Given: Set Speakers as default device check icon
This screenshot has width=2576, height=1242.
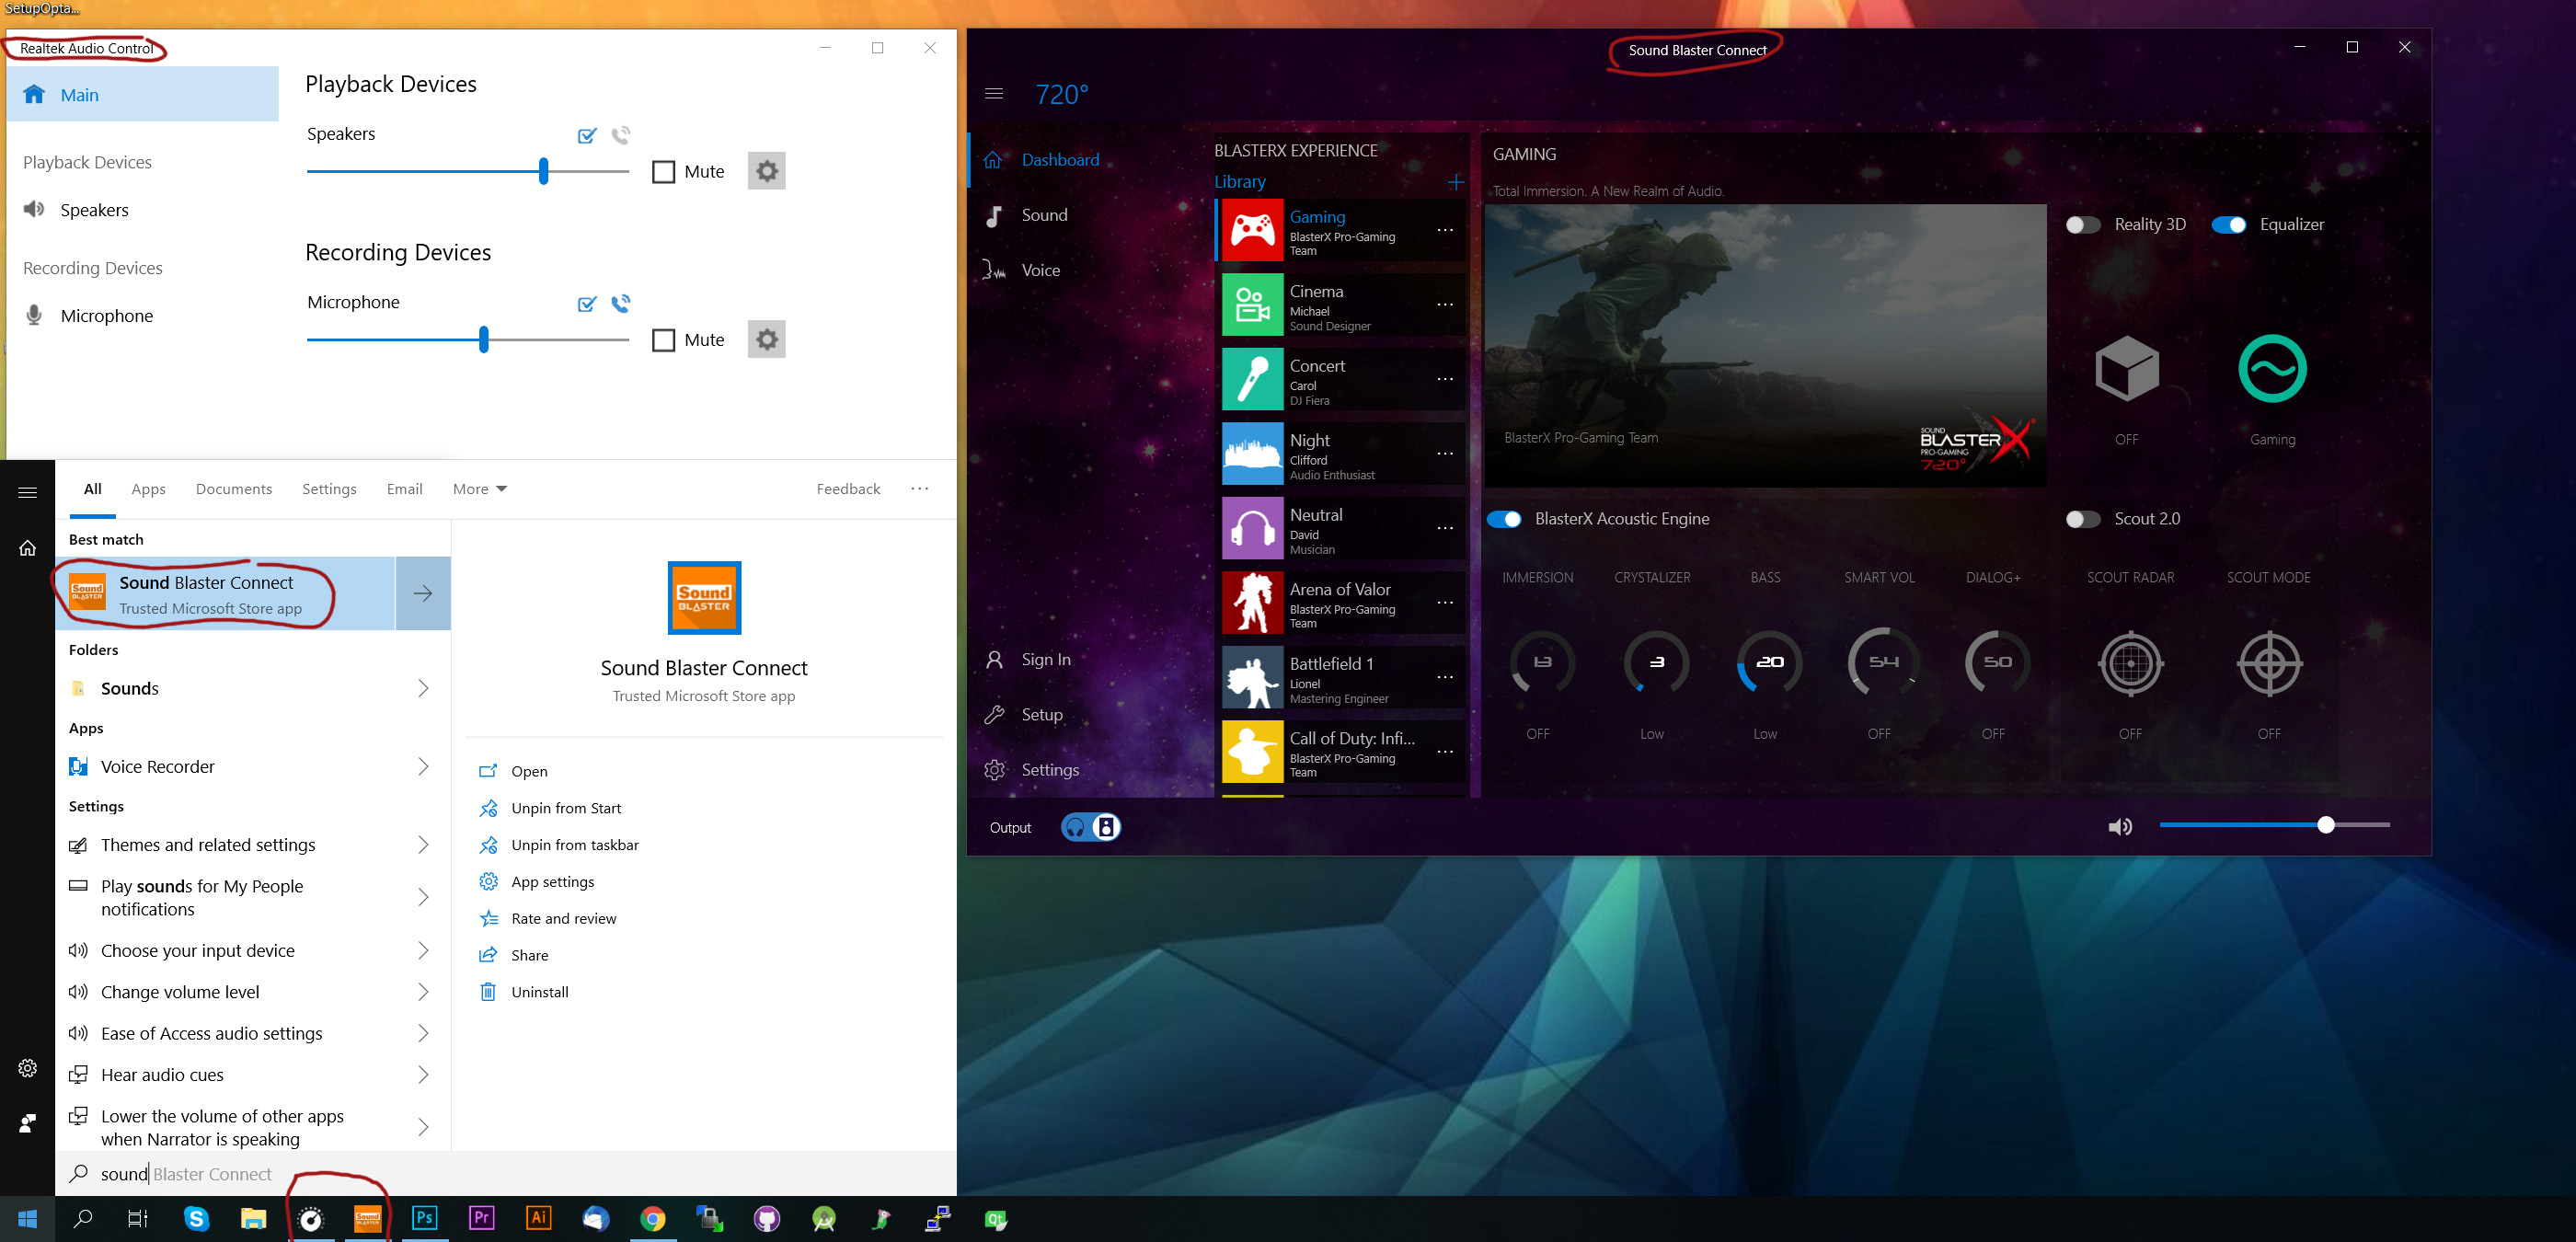Looking at the screenshot, I should 587,135.
